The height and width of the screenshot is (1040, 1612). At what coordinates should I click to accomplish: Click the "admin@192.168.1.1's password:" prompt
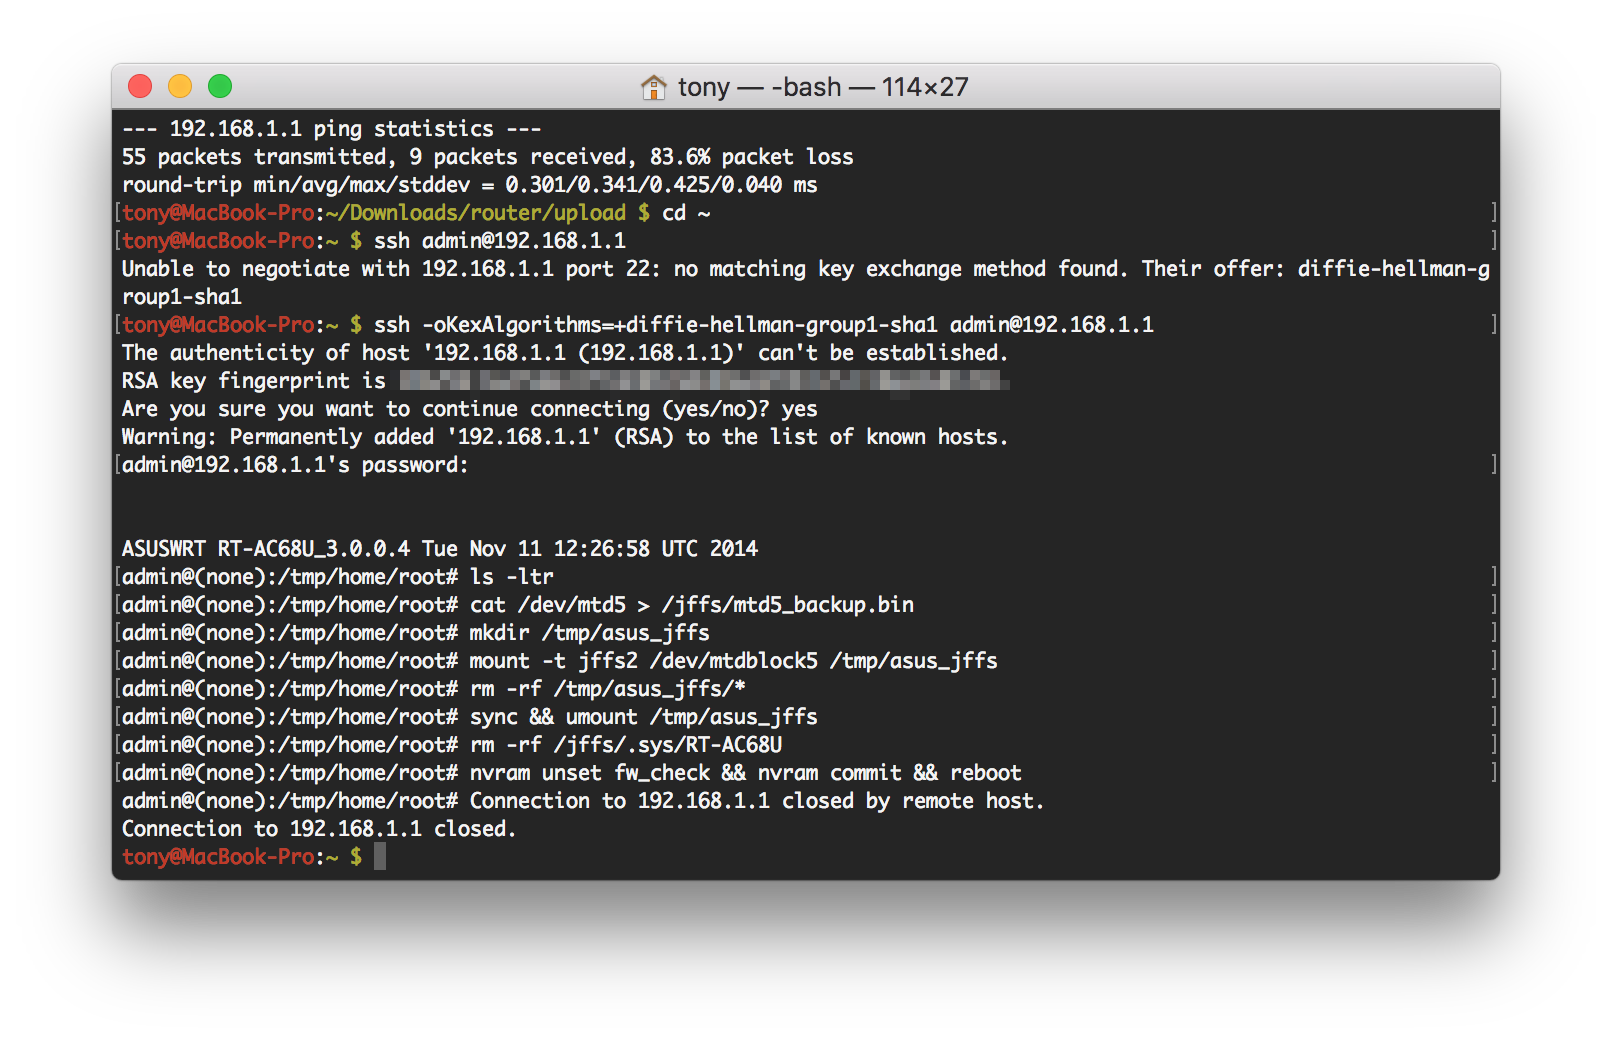pos(295,465)
